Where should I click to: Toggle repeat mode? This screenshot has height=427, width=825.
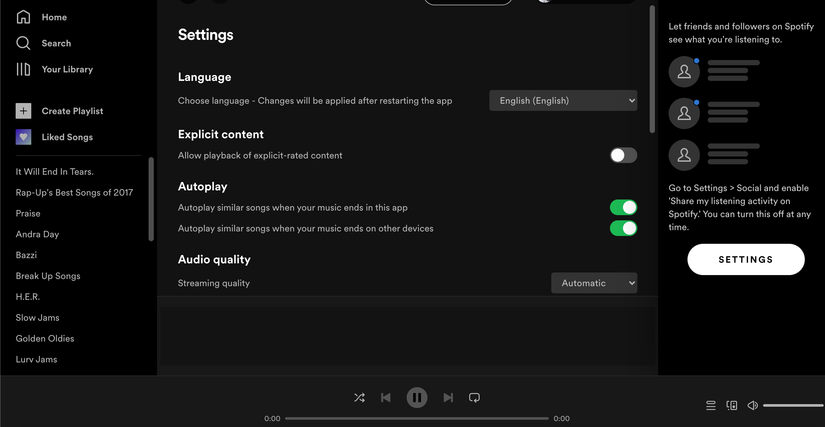click(474, 398)
